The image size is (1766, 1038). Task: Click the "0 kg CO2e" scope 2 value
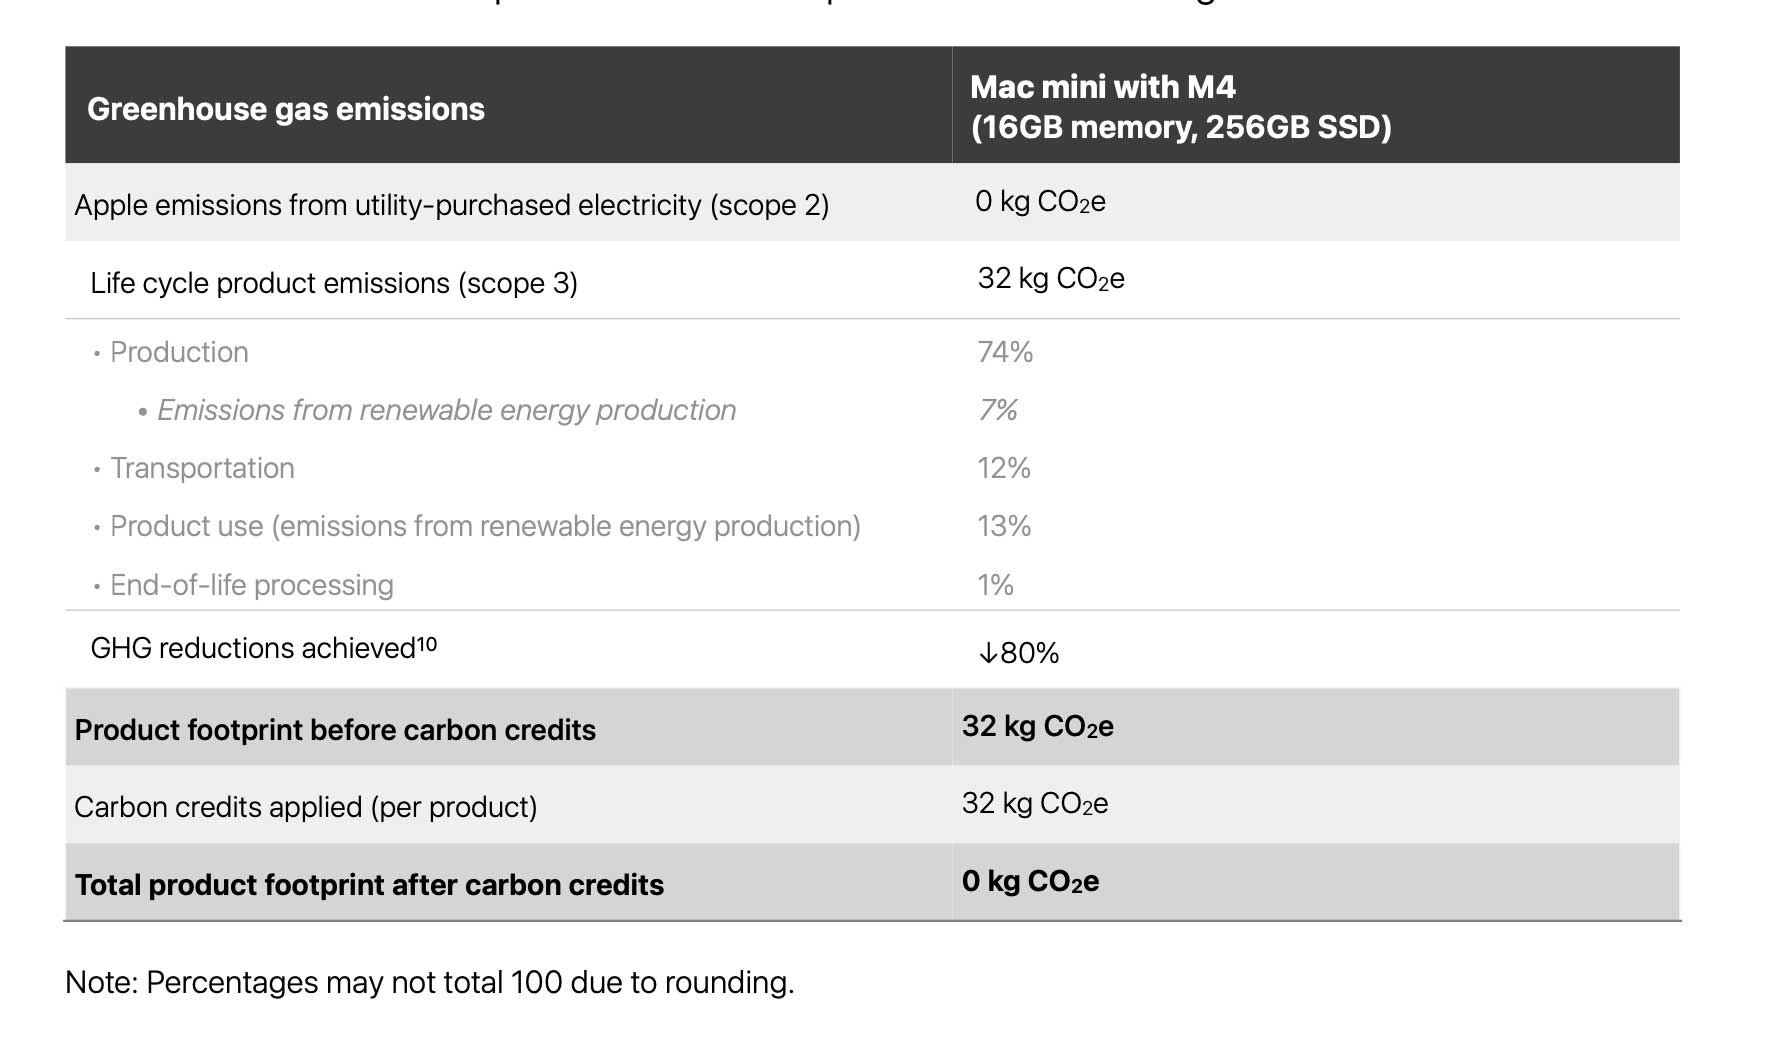(x=1040, y=202)
